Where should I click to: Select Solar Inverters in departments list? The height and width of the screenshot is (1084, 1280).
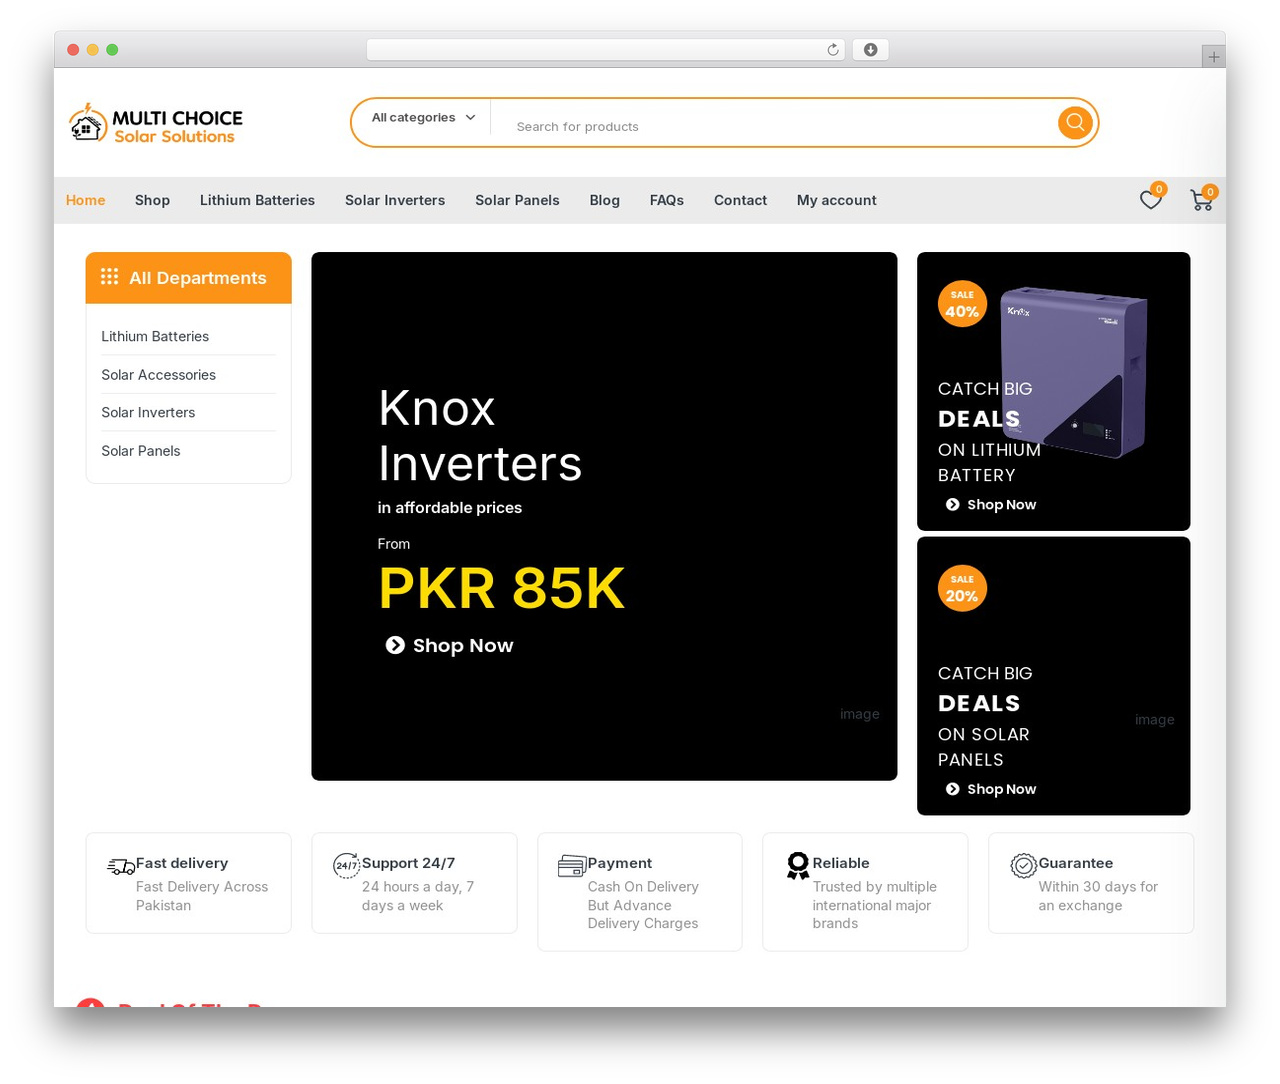pos(148,412)
